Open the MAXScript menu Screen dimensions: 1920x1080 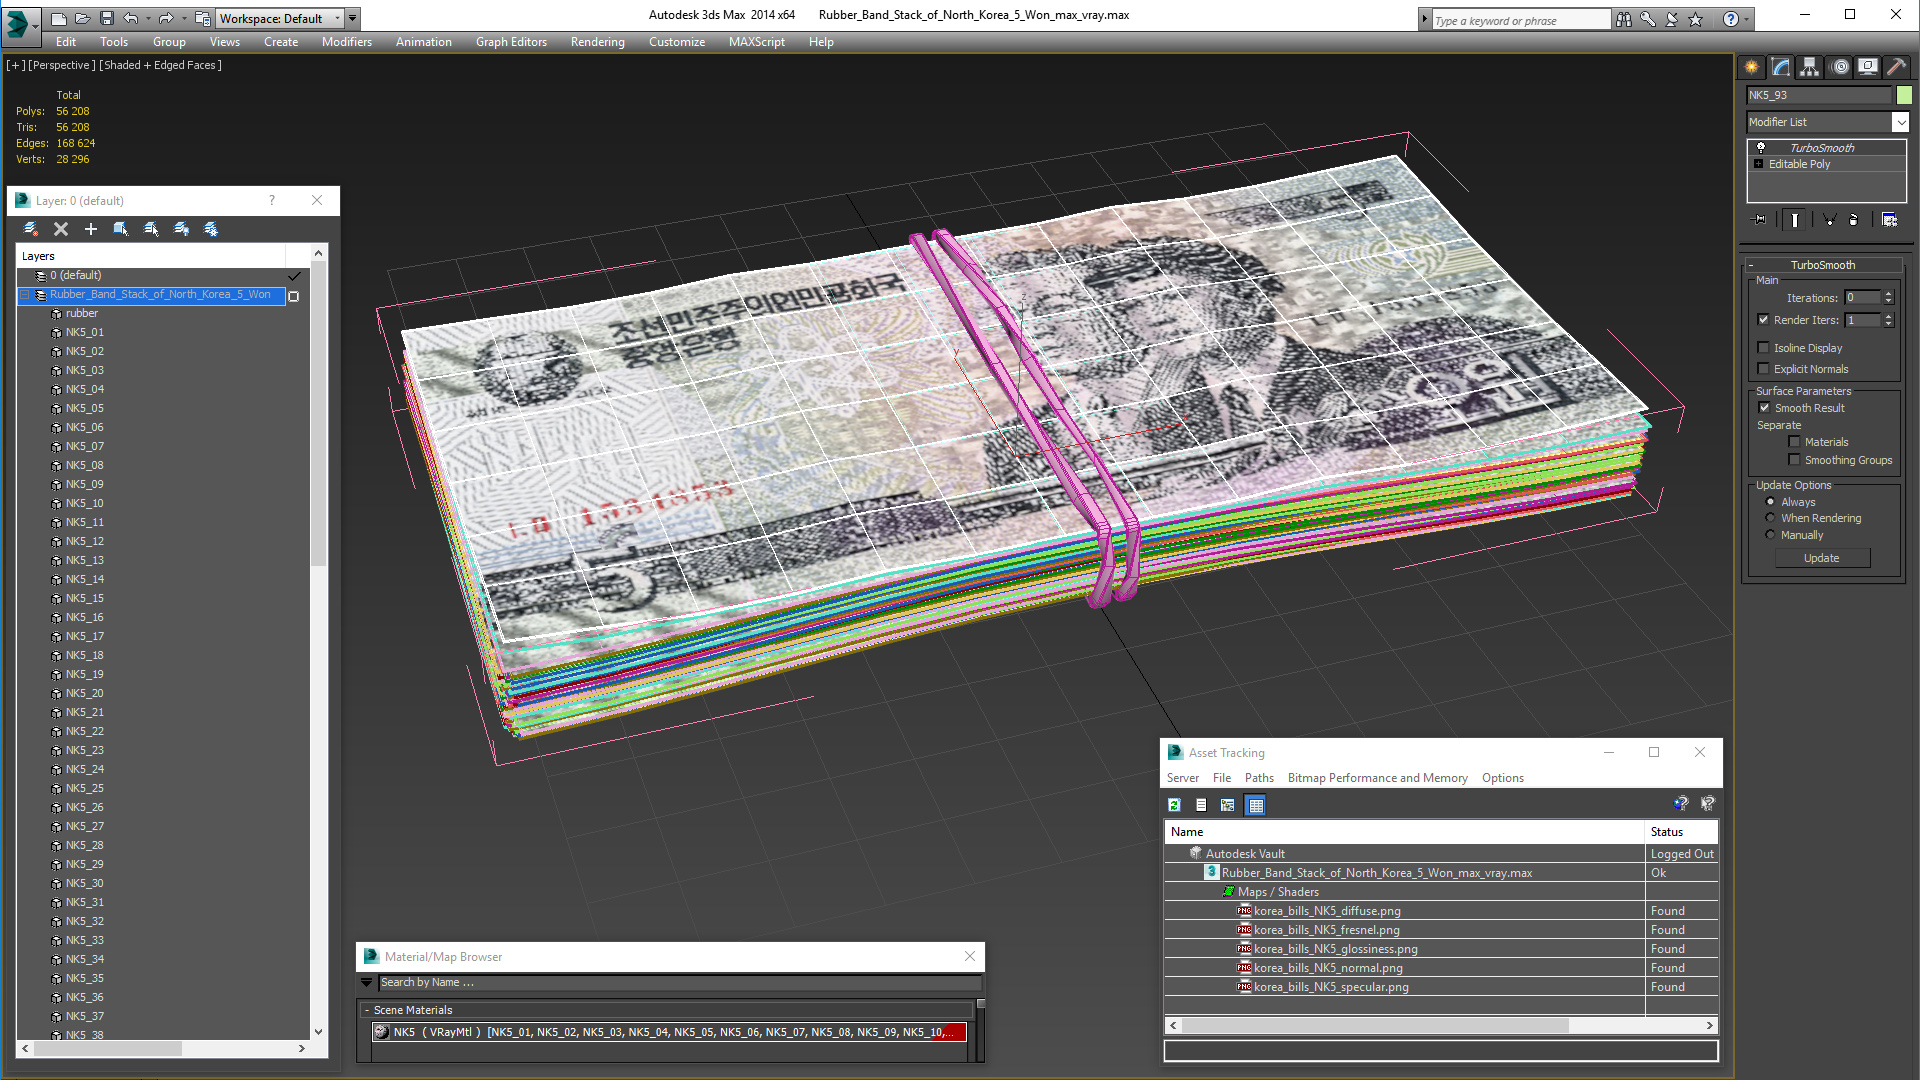click(x=756, y=42)
